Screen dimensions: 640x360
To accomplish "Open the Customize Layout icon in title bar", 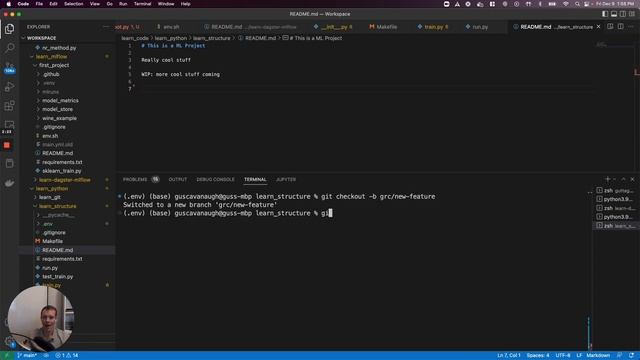I will click(x=632, y=14).
